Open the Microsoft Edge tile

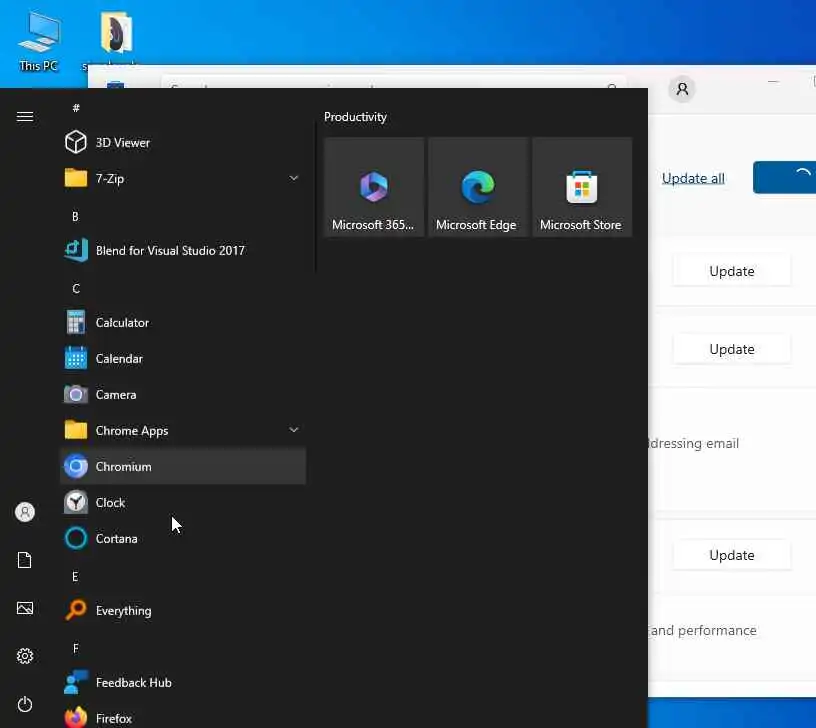478,187
